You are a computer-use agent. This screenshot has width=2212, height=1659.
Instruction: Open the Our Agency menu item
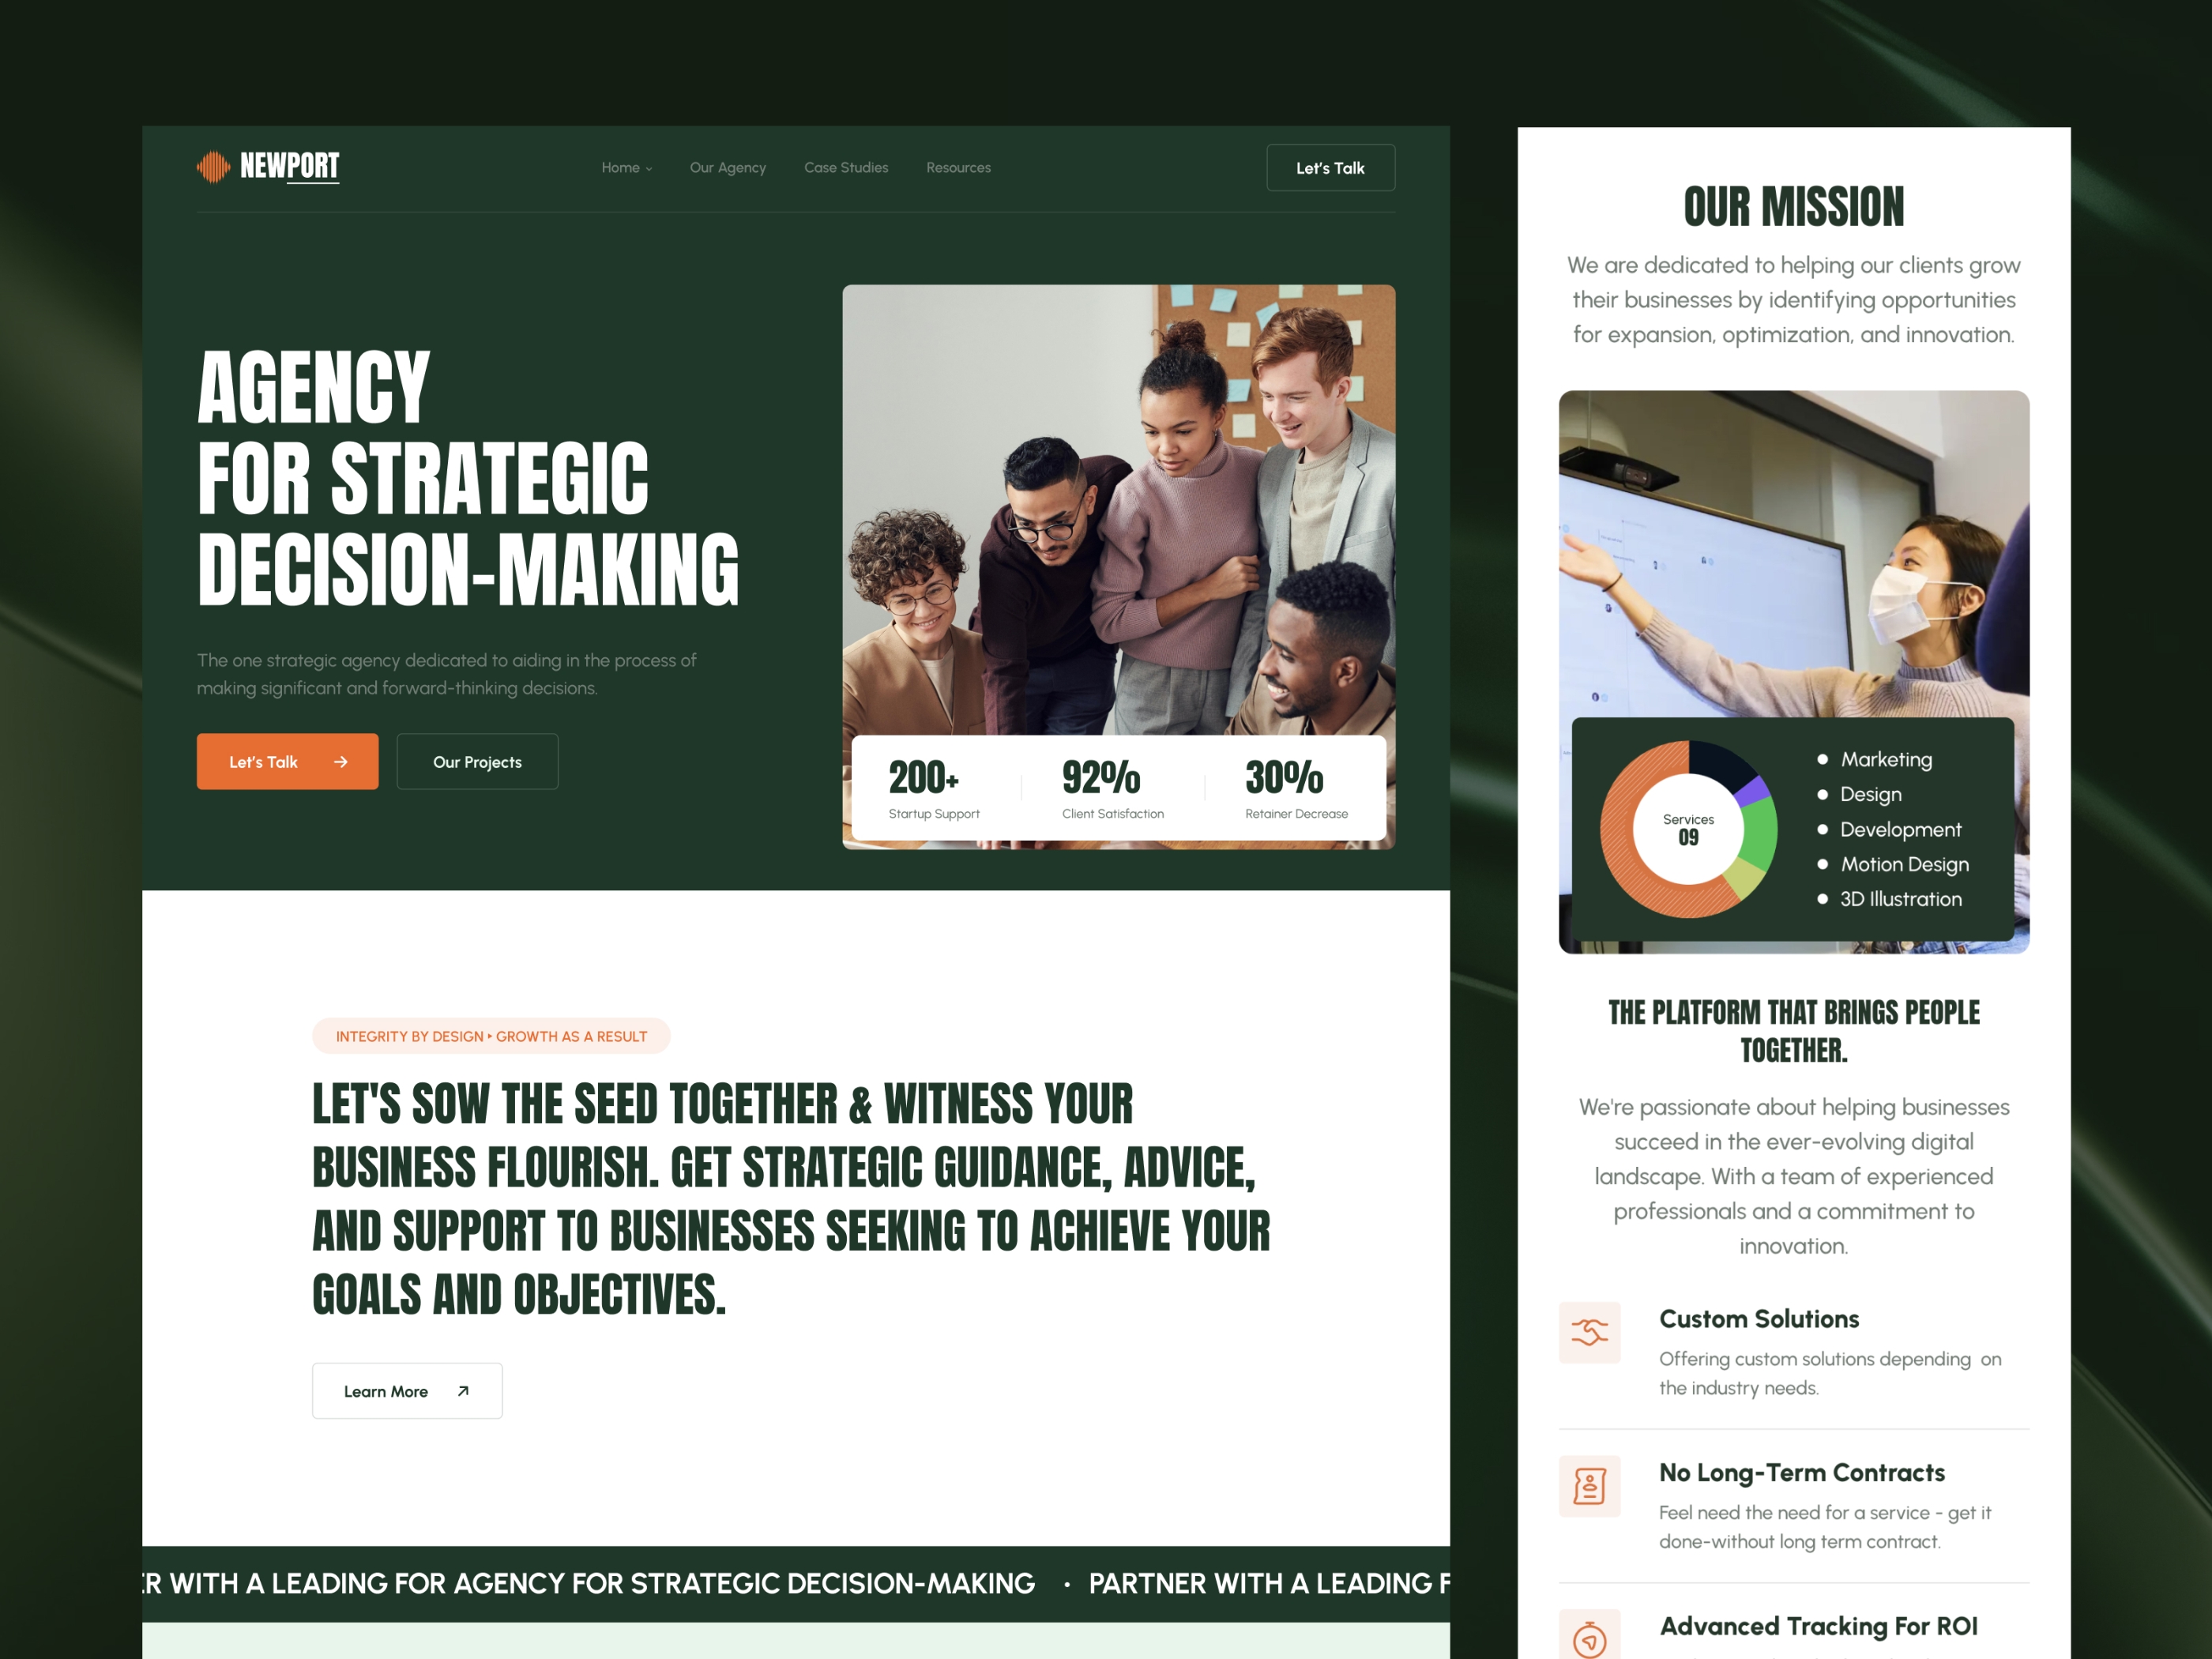pos(726,167)
